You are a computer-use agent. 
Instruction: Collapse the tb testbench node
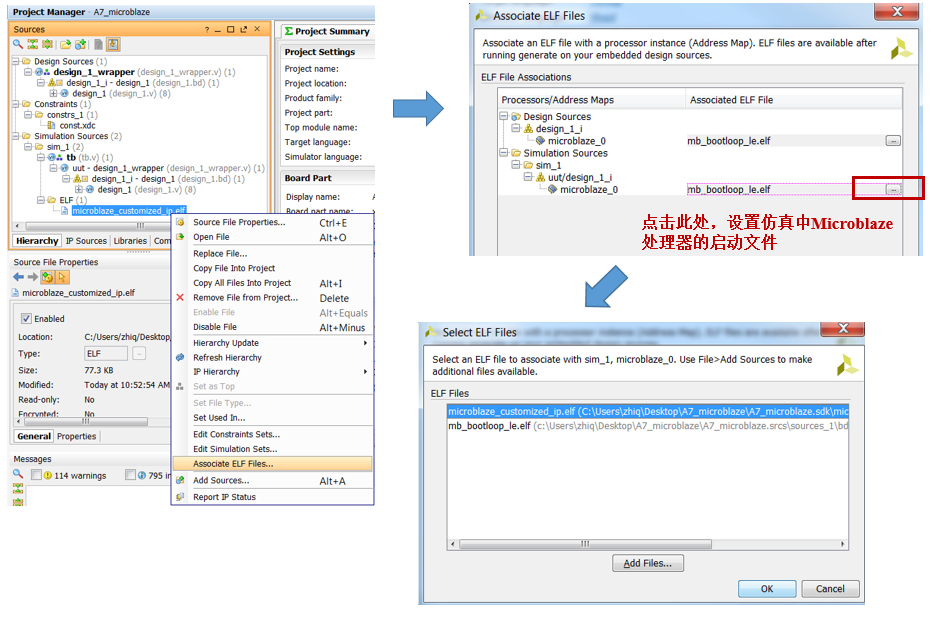[41, 157]
